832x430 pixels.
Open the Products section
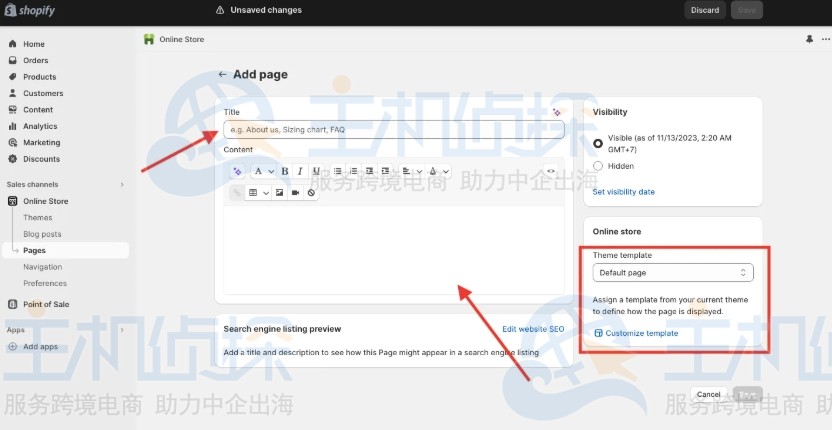[39, 77]
